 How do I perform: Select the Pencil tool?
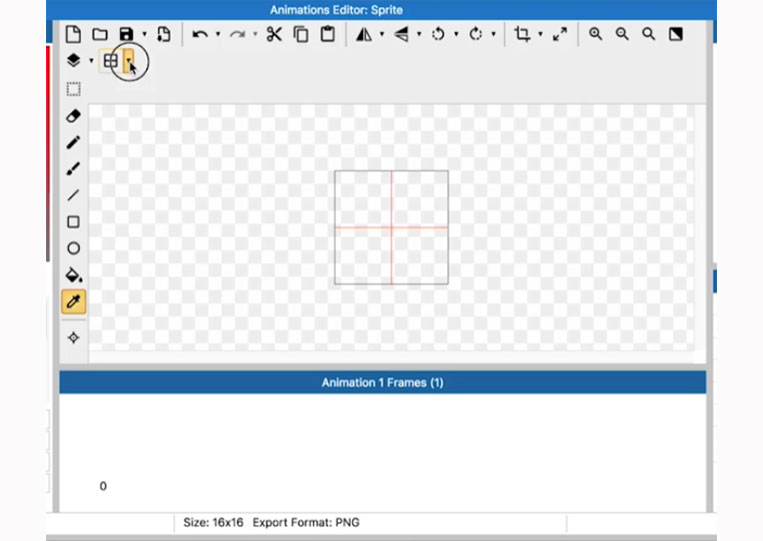(73, 143)
